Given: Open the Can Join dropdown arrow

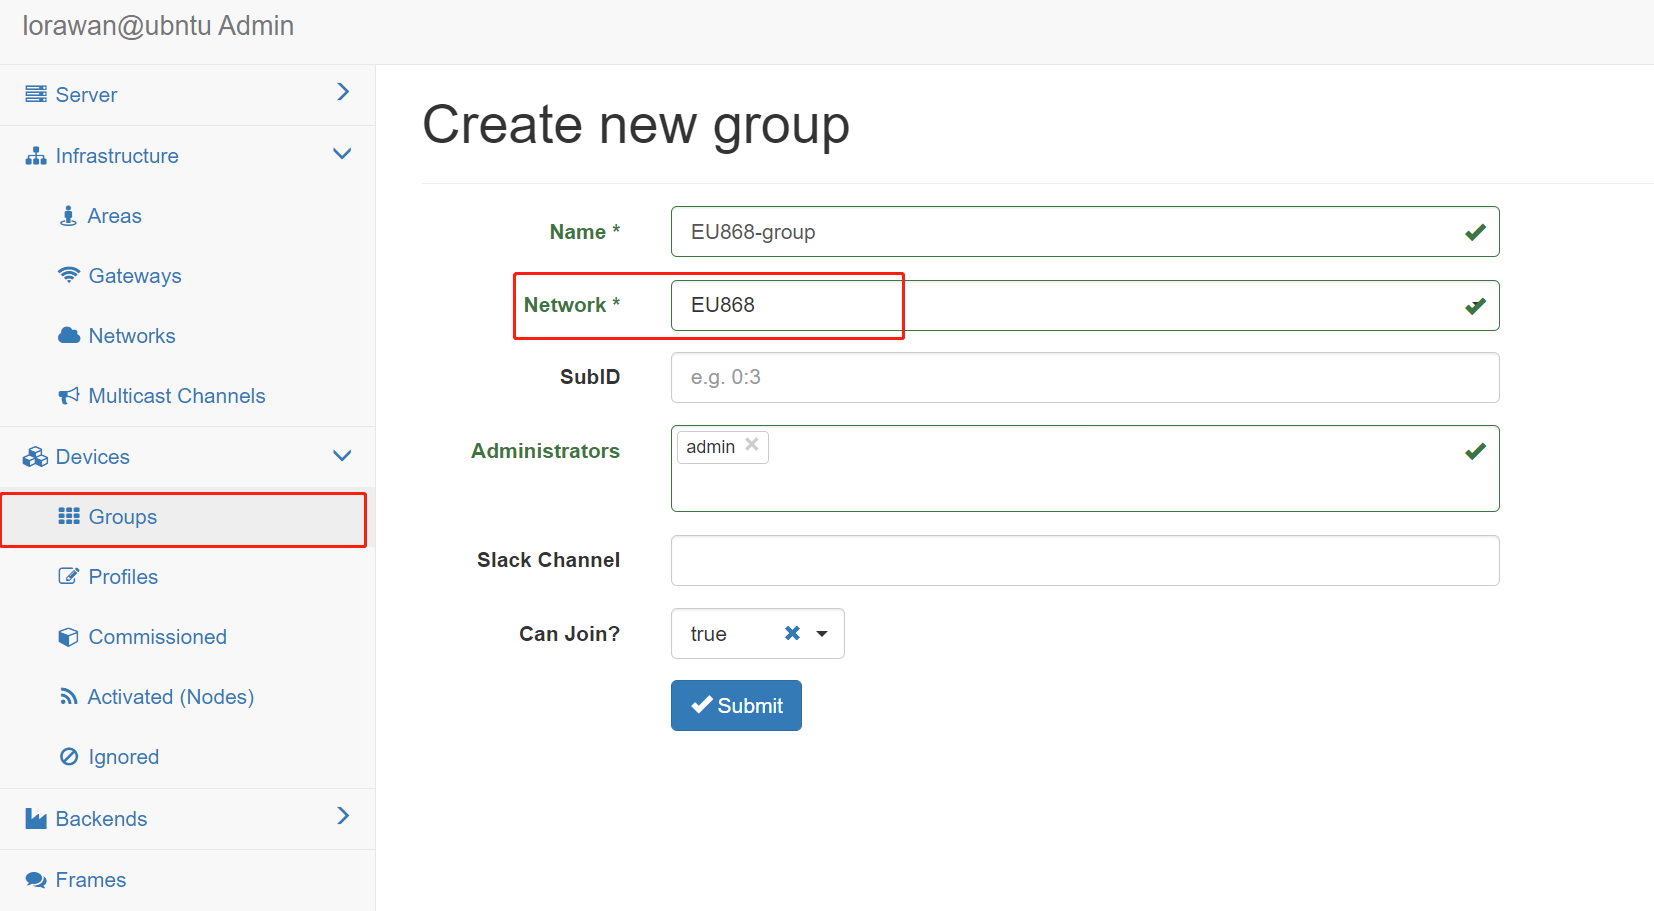Looking at the screenshot, I should (x=822, y=634).
